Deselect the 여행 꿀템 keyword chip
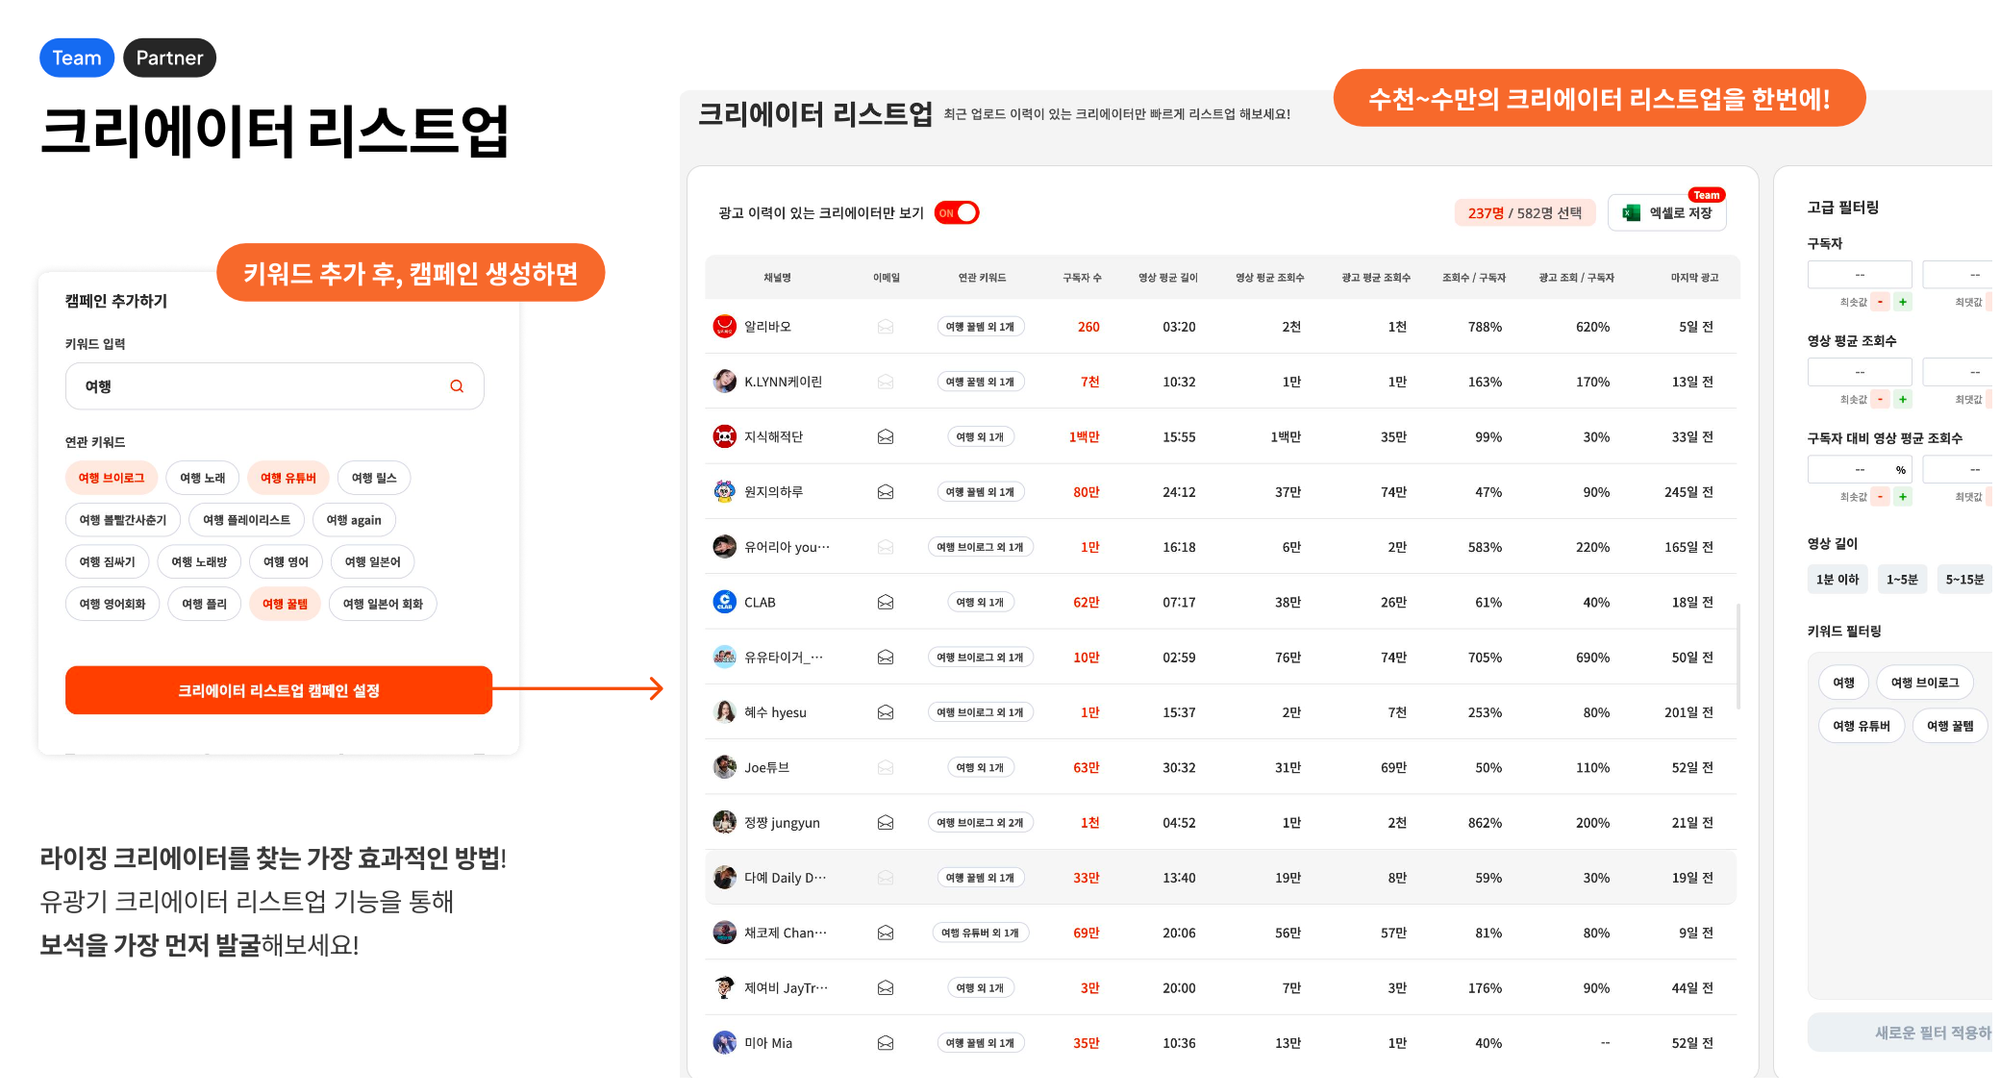Image resolution: width=2000 pixels, height=1092 pixels. pos(285,603)
